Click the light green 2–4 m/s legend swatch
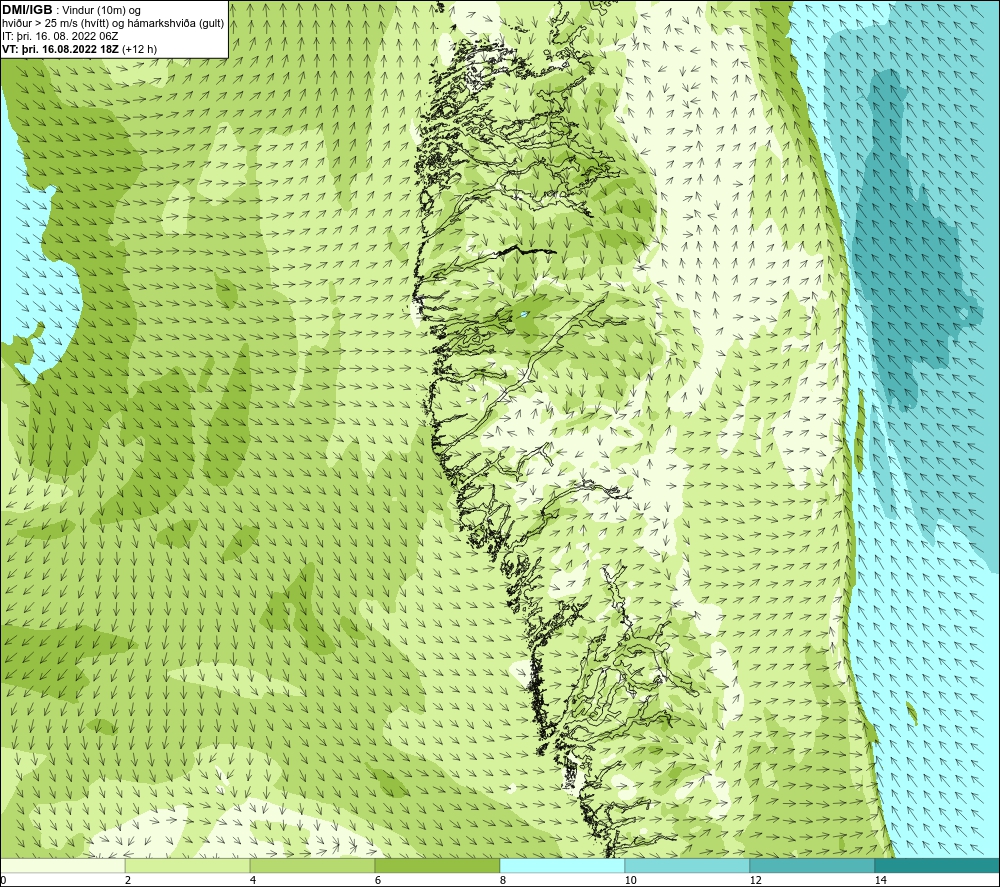 [188, 865]
